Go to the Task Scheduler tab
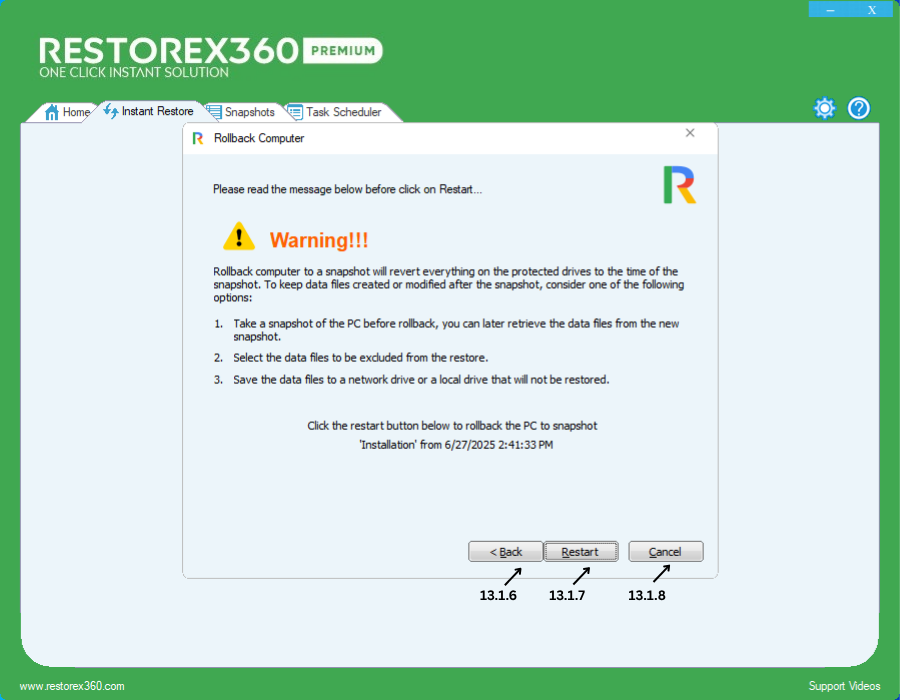The width and height of the screenshot is (900, 700). tap(336, 112)
